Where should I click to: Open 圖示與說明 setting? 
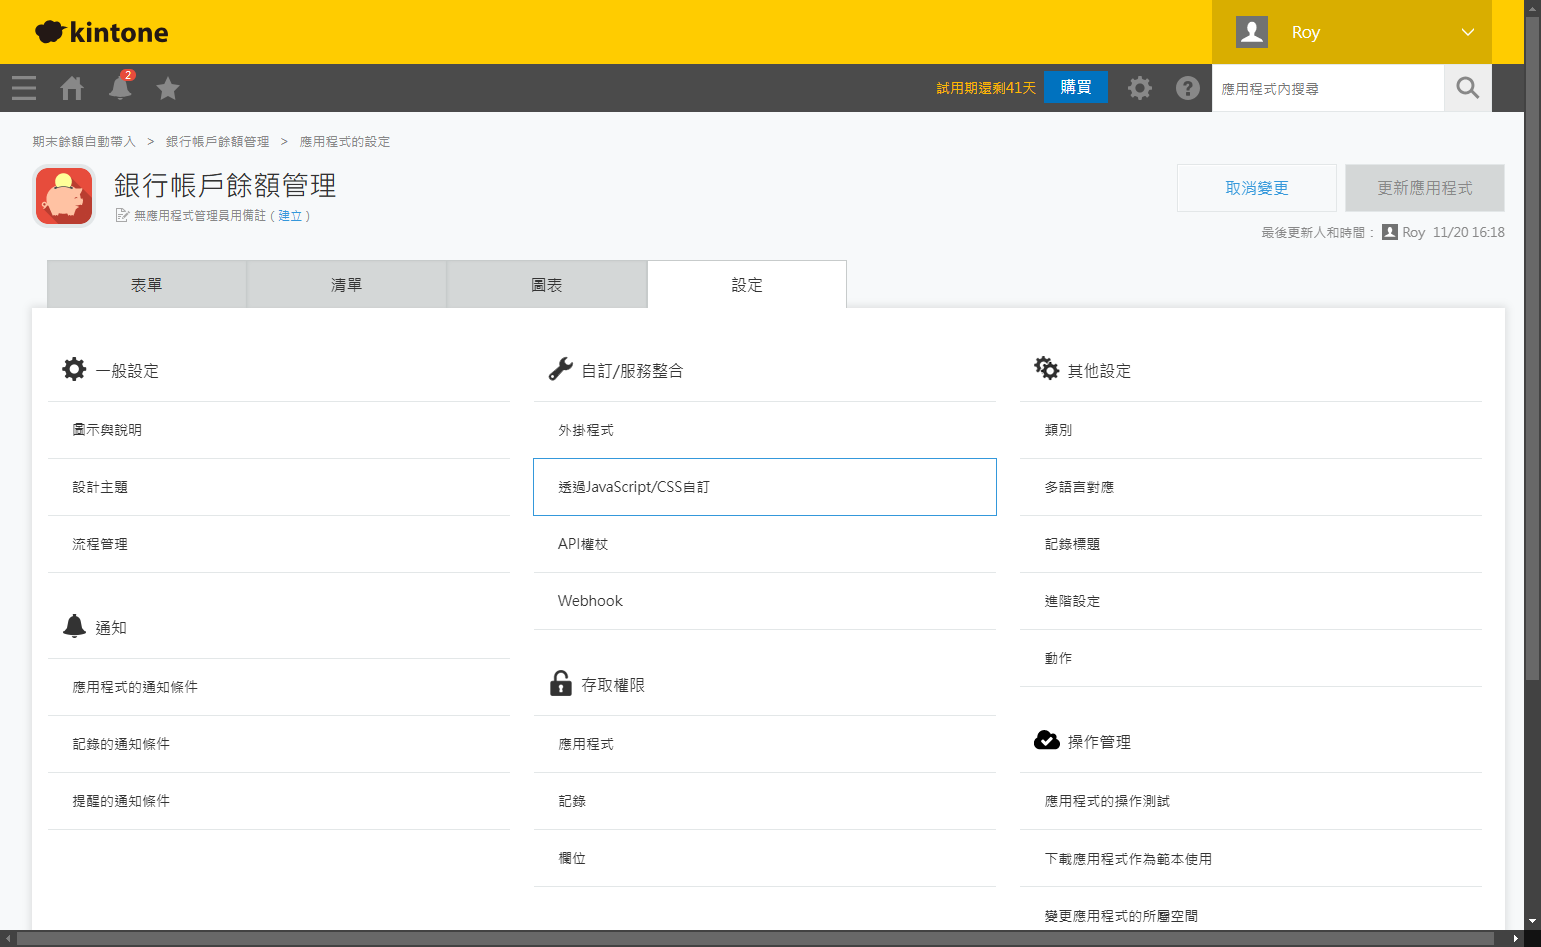[x=279, y=430]
